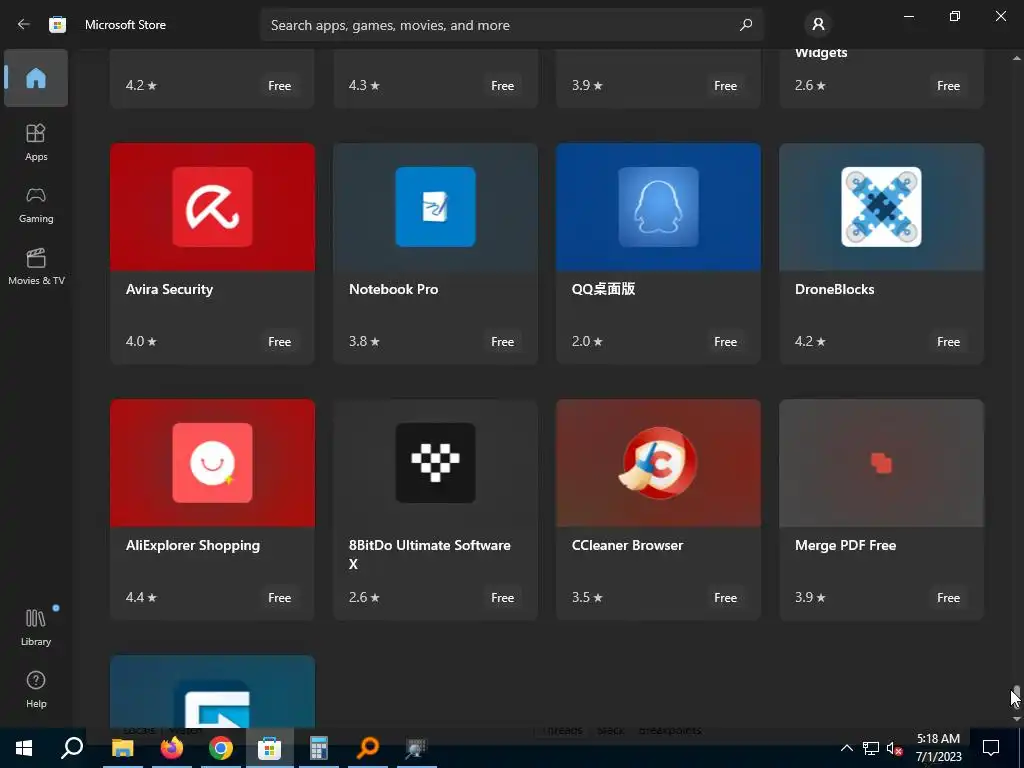Launch Firefox from the taskbar
This screenshot has width=1024, height=768.
[172, 748]
